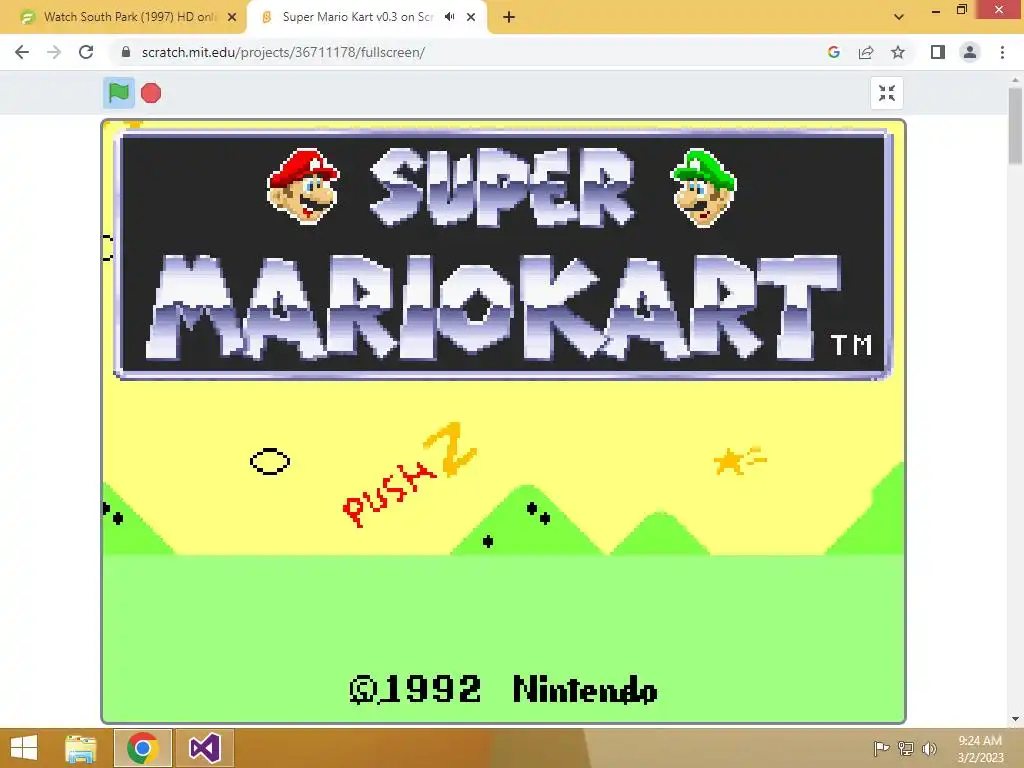
Task: Close the Super Mario Kart tab
Action: (x=471, y=17)
